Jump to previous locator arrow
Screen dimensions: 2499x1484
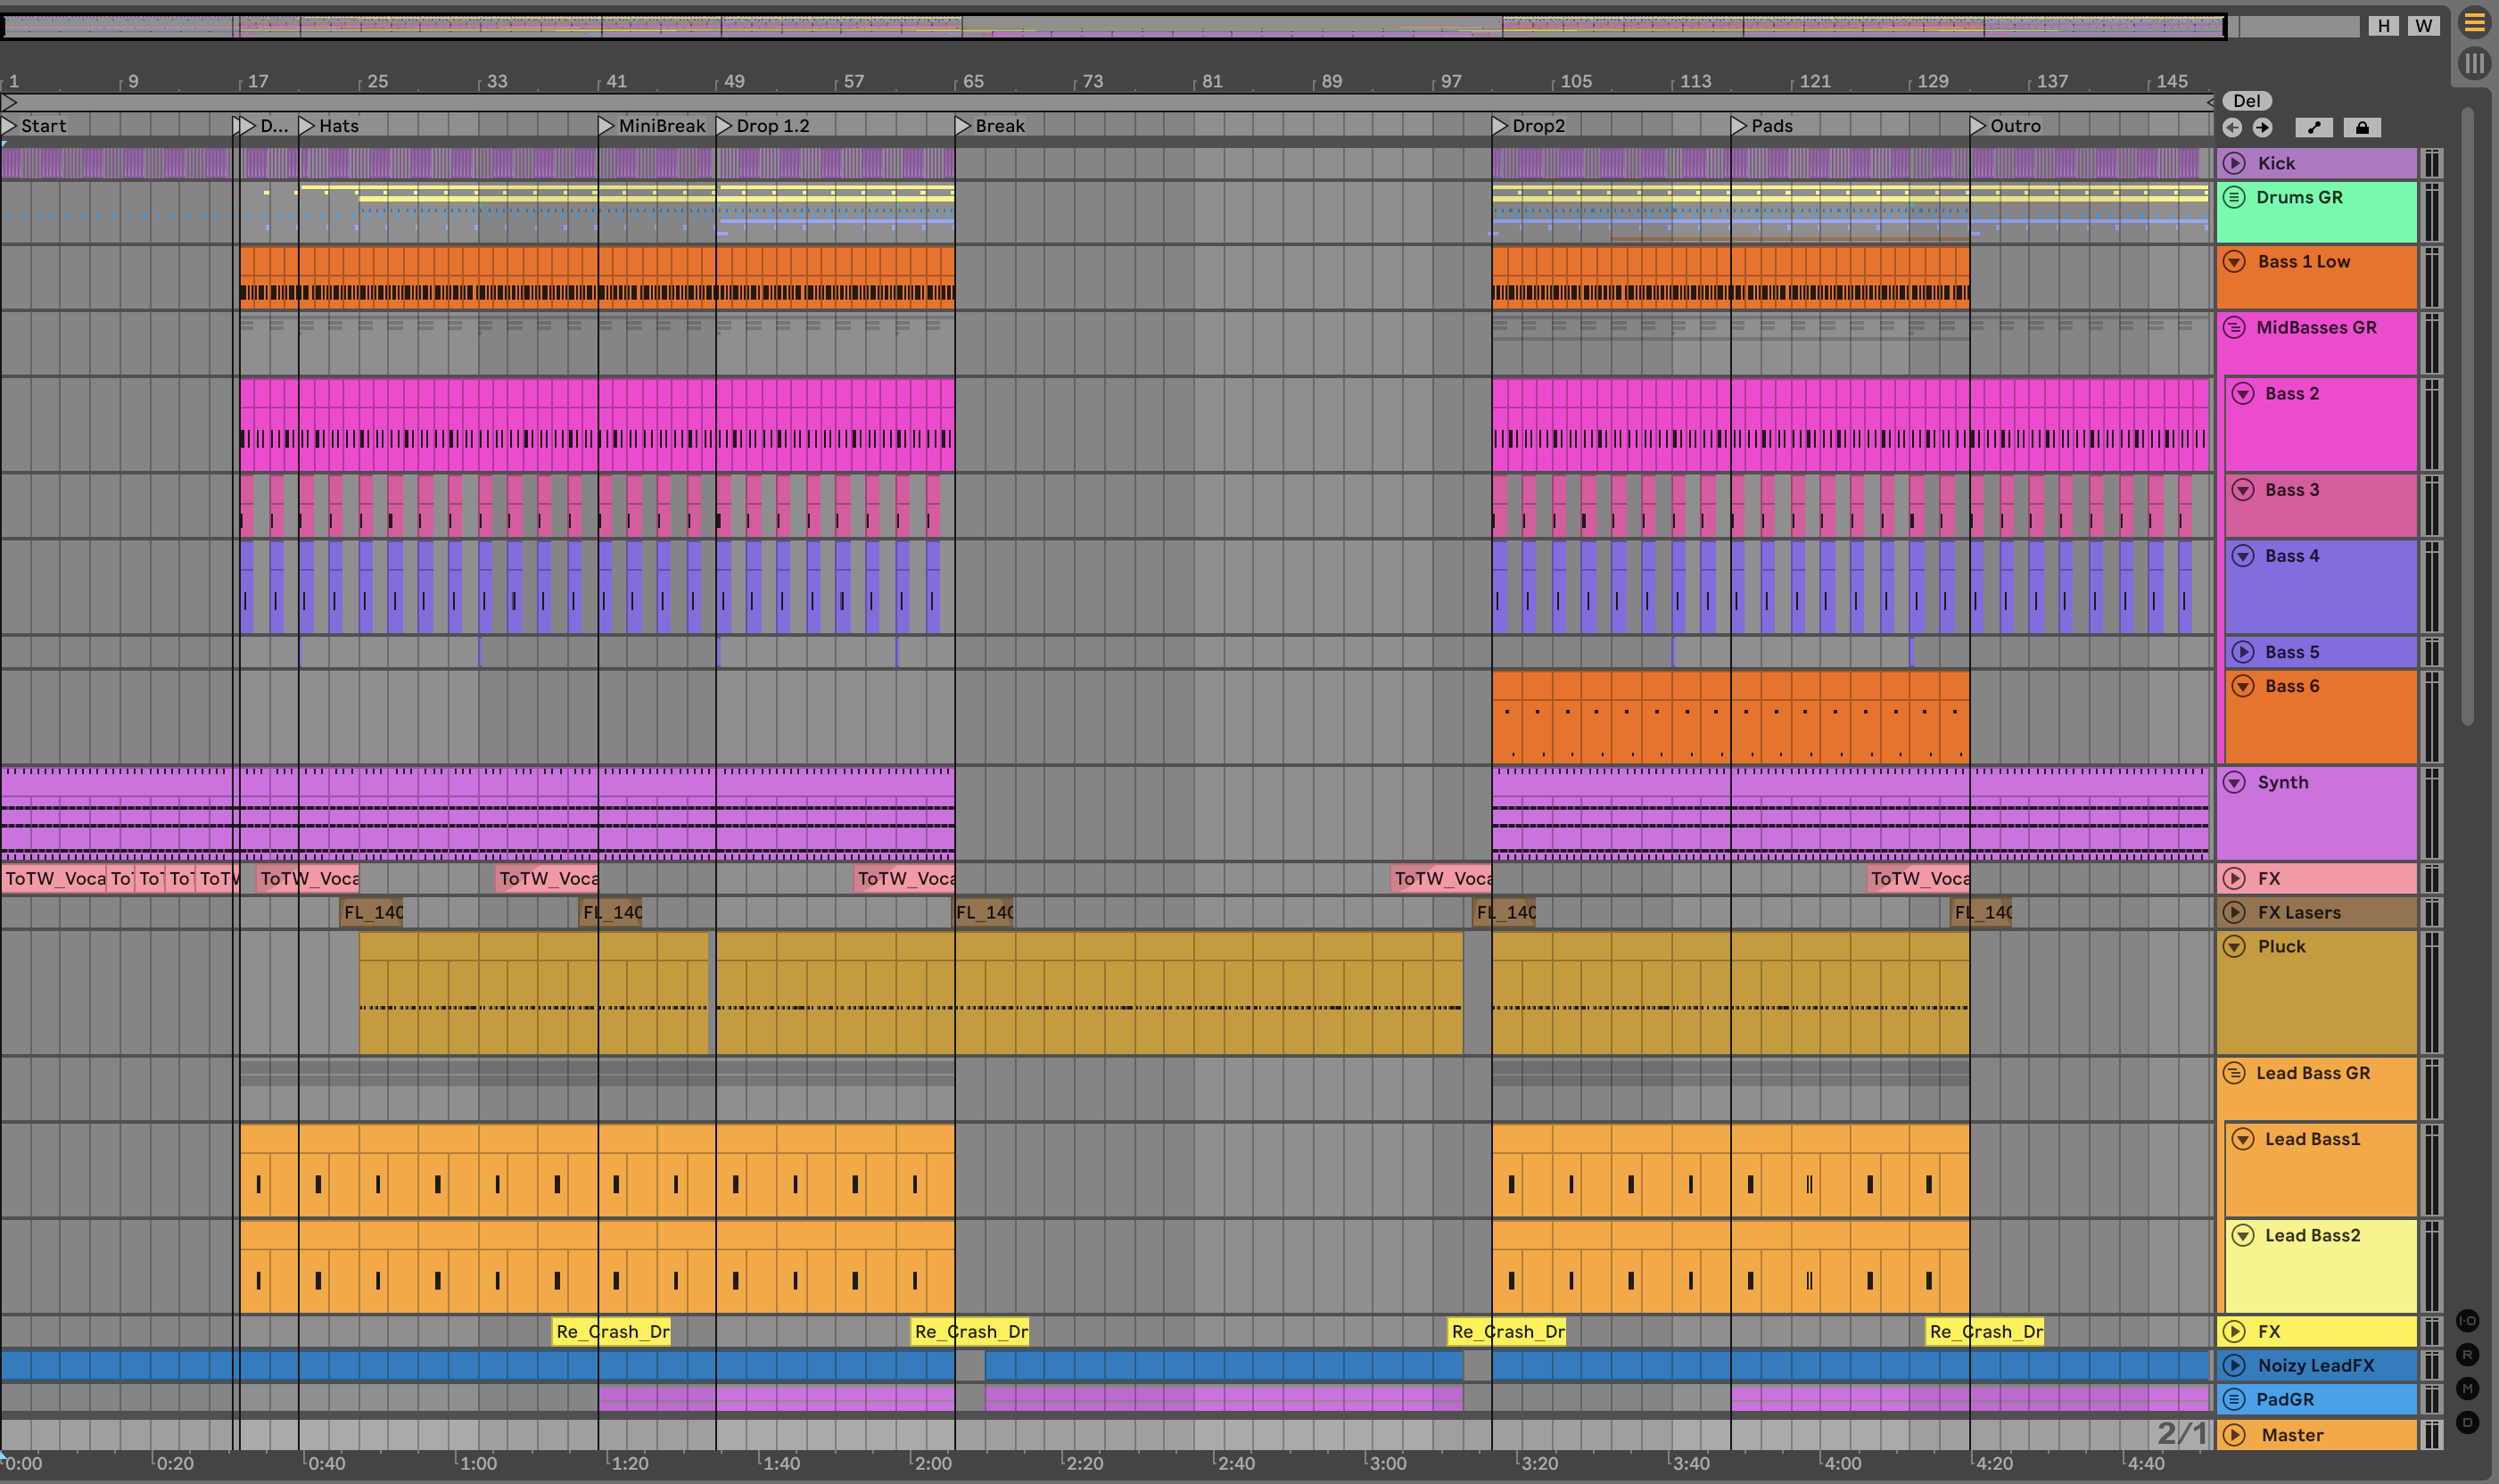[x=2232, y=128]
